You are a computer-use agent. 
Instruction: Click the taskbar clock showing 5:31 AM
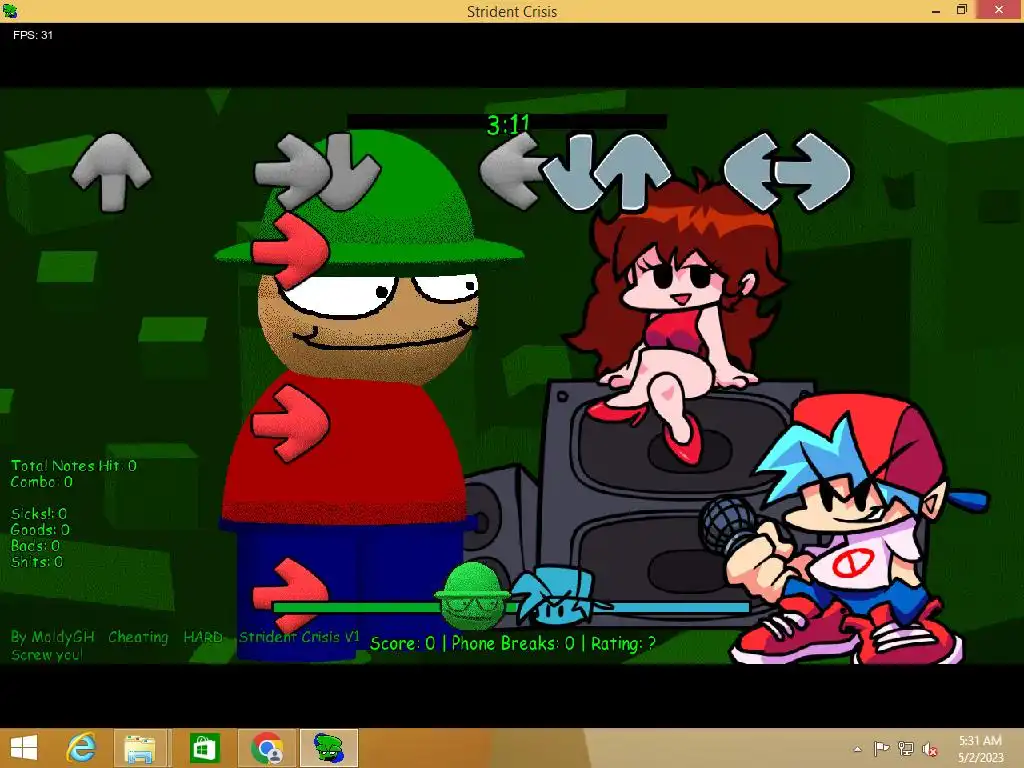pyautogui.click(x=980, y=748)
